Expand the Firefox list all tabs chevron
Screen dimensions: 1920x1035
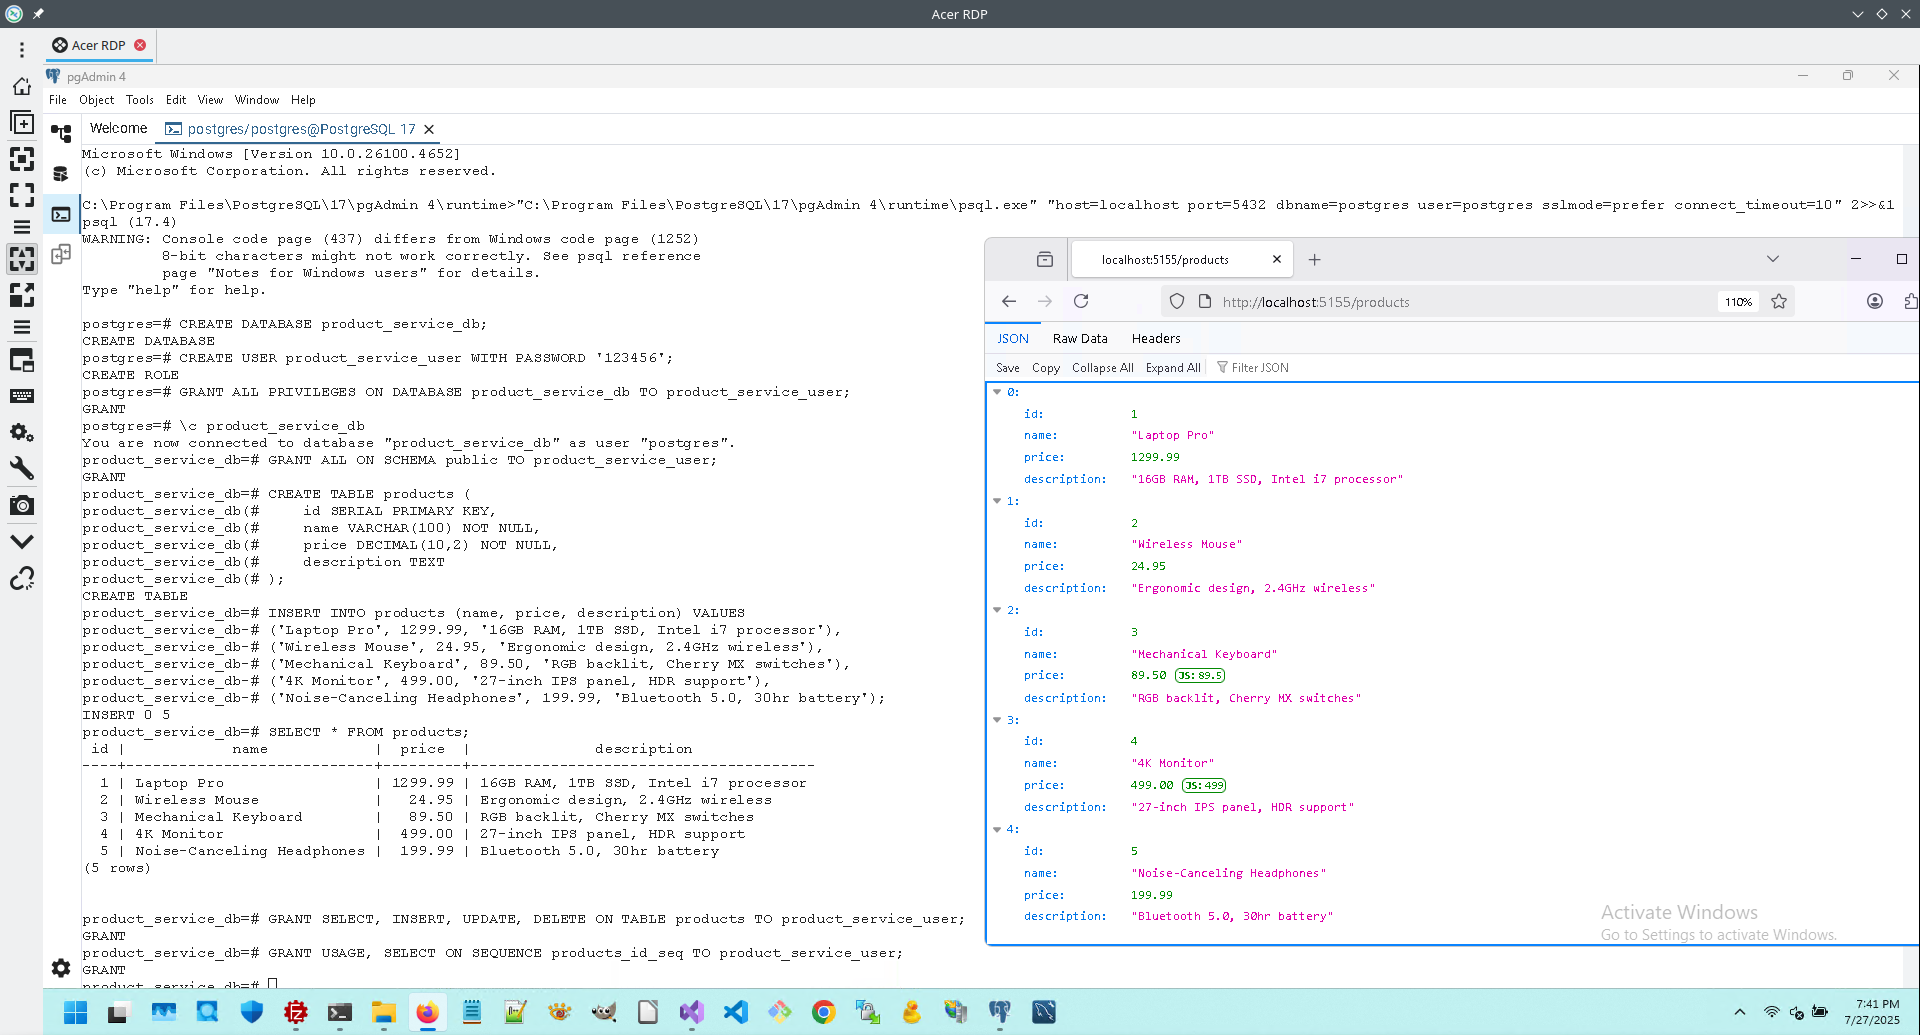click(x=1773, y=259)
